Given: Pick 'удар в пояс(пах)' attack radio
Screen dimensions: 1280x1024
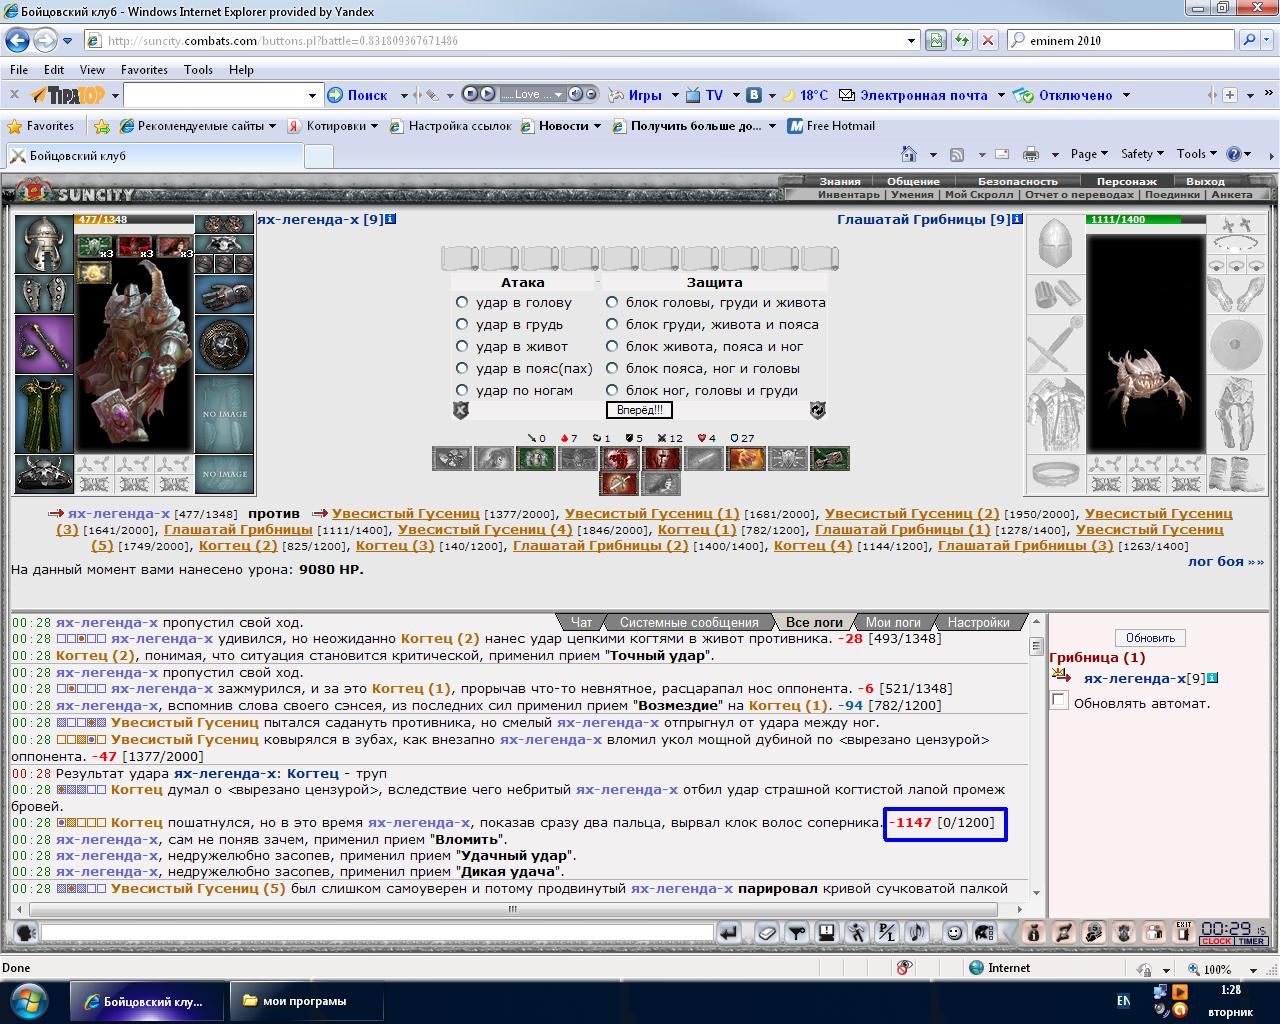Looking at the screenshot, I should pos(462,368).
